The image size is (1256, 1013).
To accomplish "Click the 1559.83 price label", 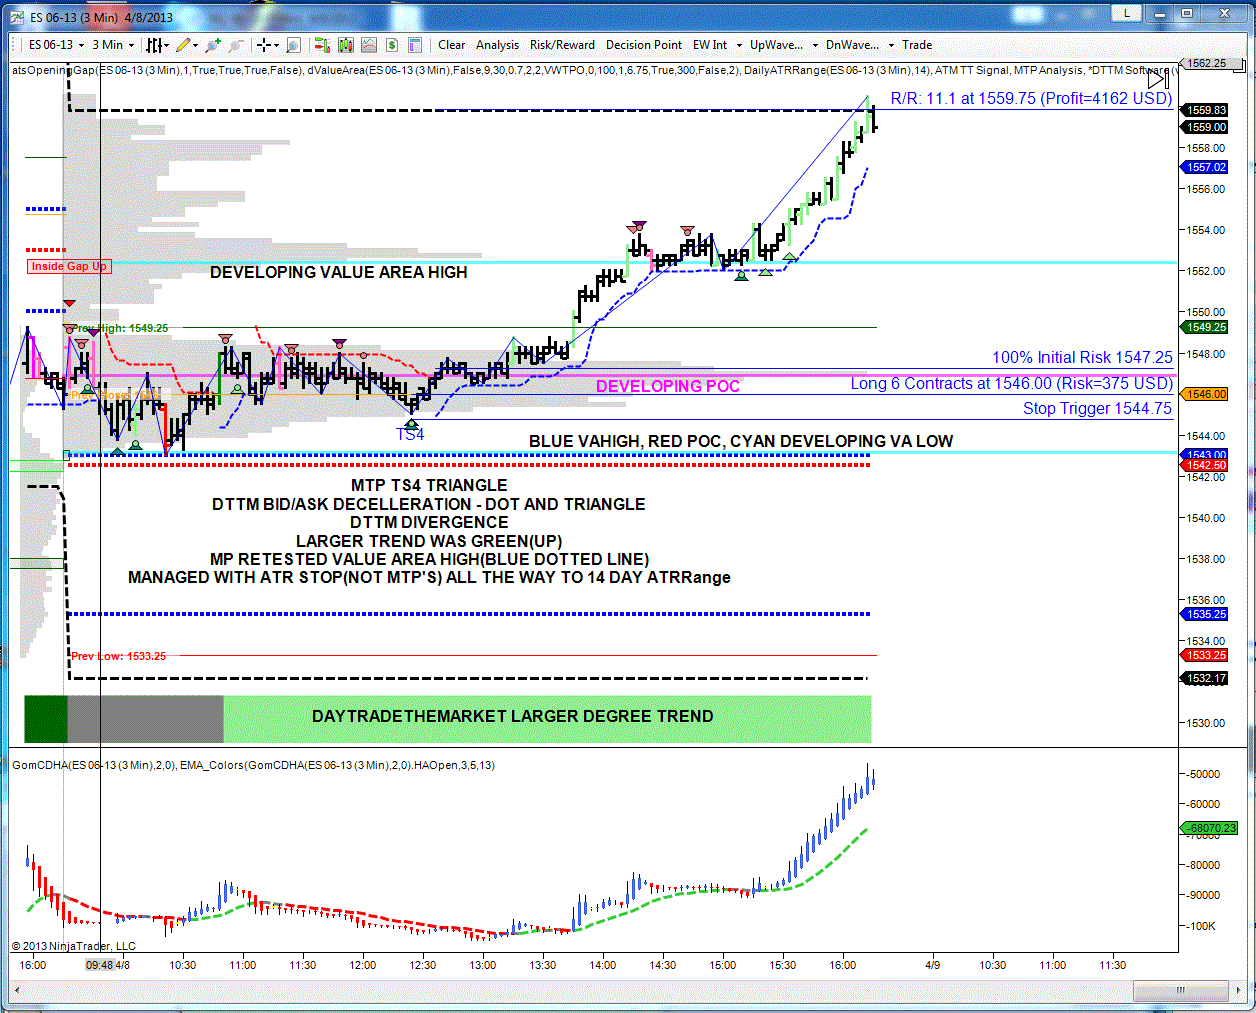I will click(1205, 110).
